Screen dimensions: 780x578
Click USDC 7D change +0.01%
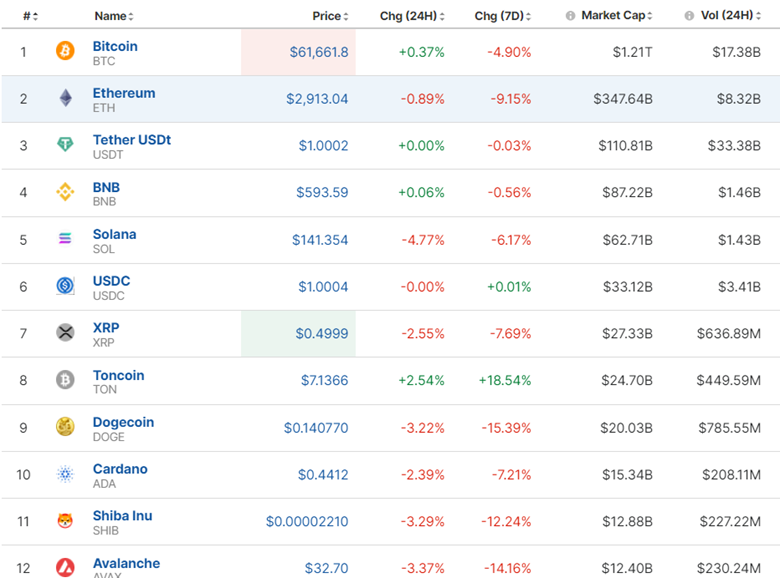coord(509,287)
